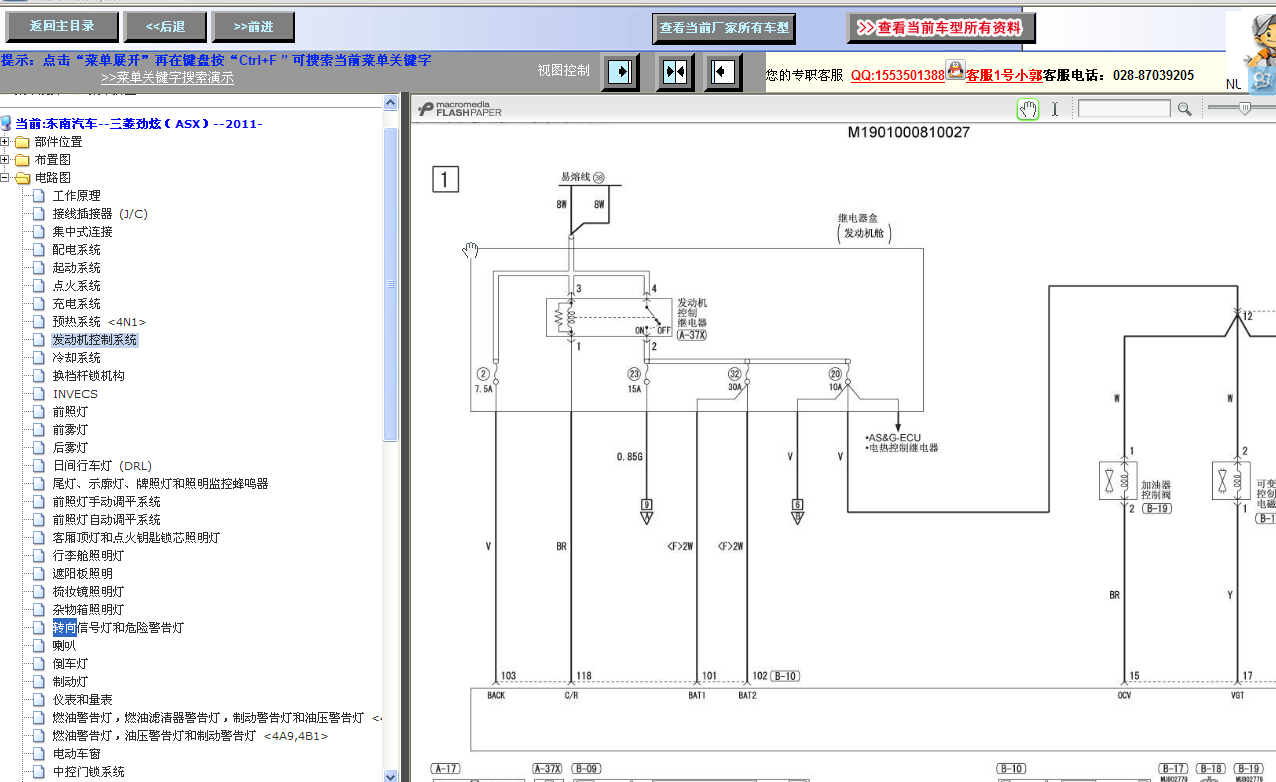Click the 部件位置 folder icon

22,142
